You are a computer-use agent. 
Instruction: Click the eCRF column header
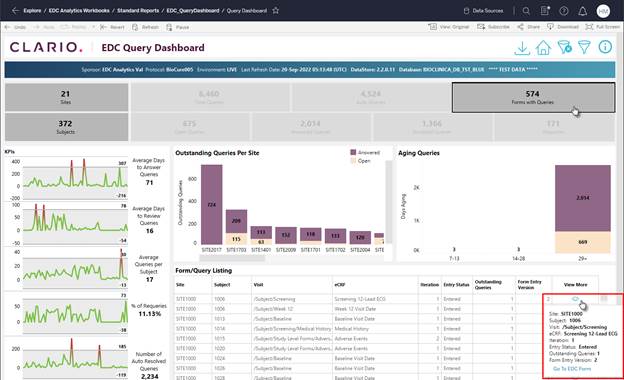click(x=340, y=285)
